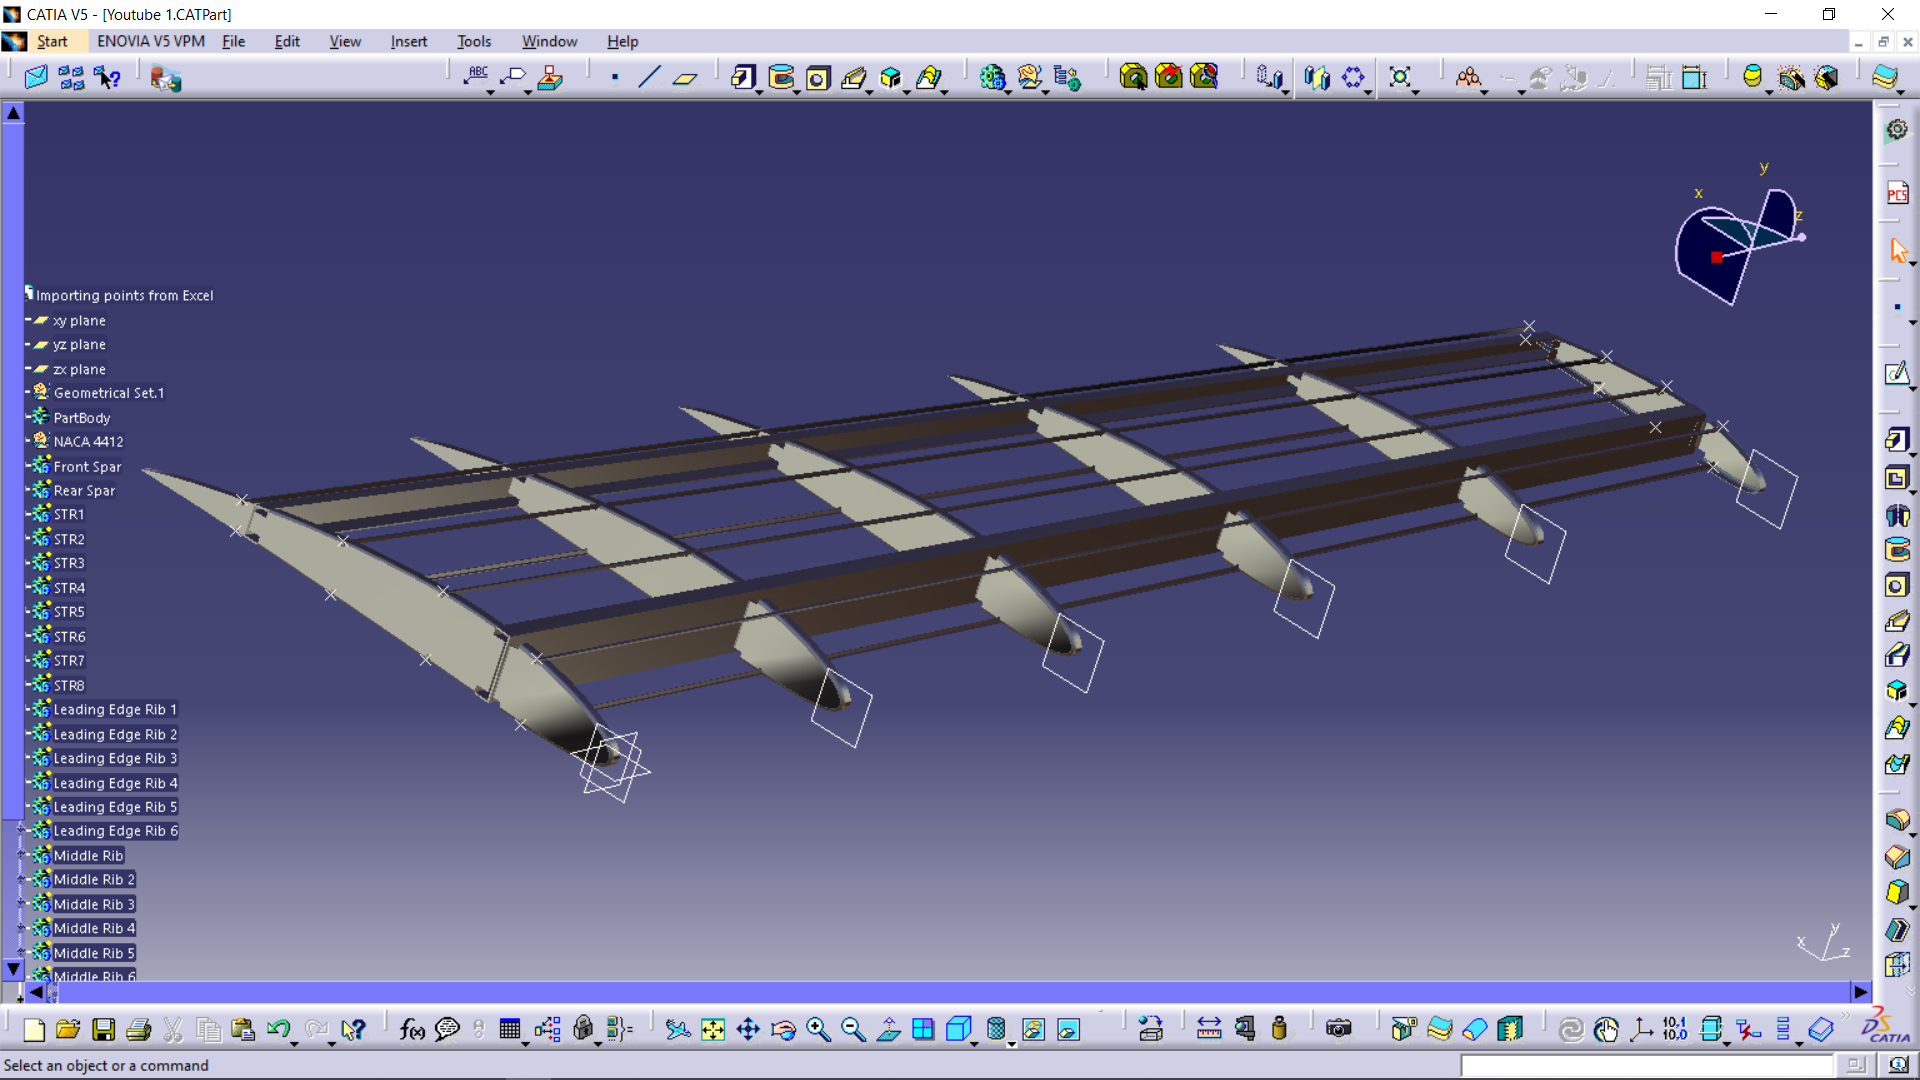
Task: Select NACA 4412 geometrical set
Action: click(88, 441)
